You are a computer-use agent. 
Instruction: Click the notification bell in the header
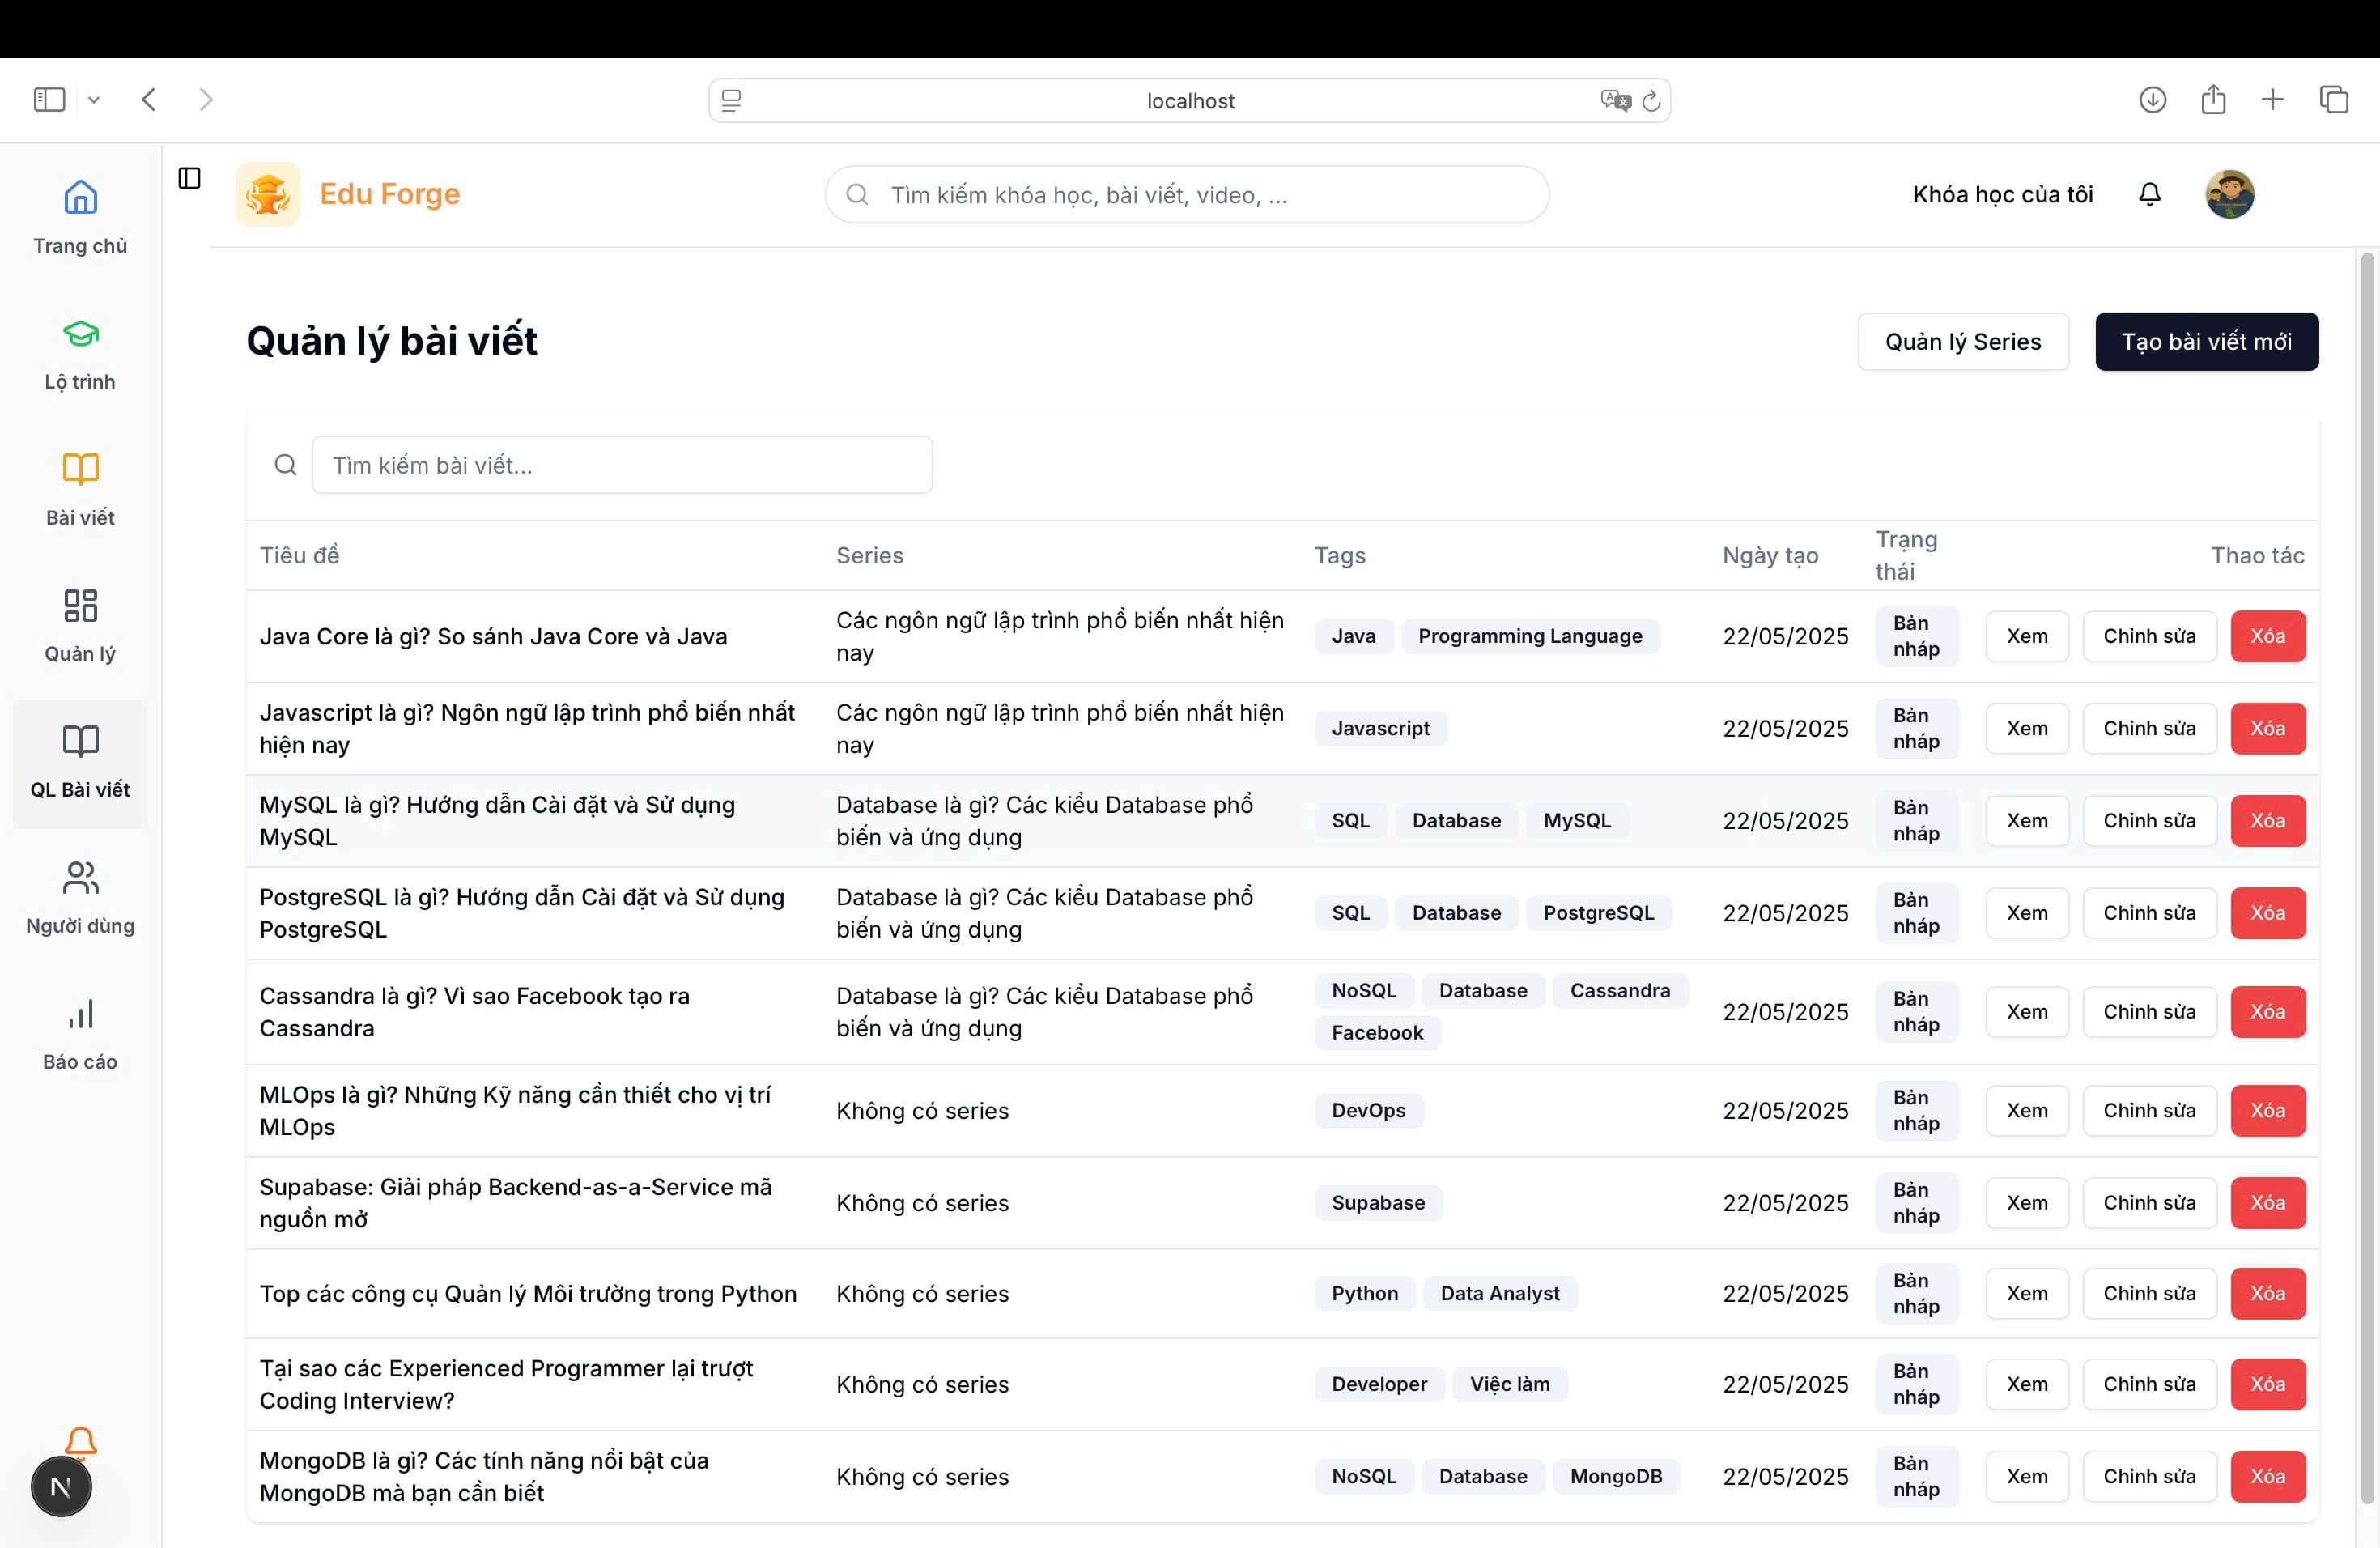coord(2149,194)
